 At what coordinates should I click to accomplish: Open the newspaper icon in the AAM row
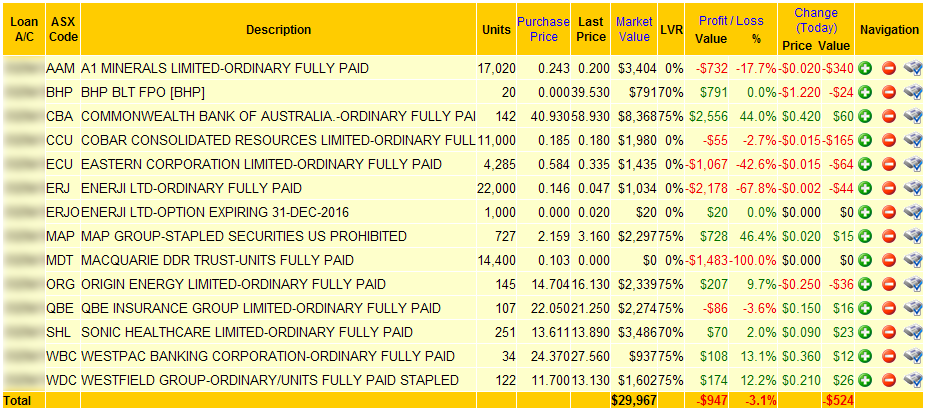[913, 69]
